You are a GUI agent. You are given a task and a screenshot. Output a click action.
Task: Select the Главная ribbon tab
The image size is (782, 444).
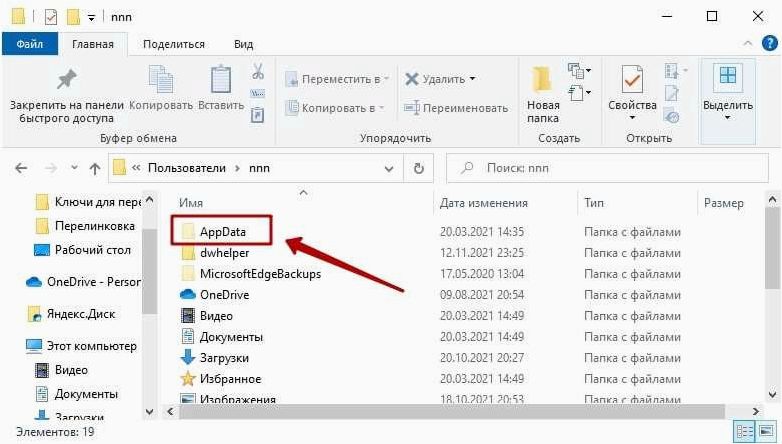93,44
